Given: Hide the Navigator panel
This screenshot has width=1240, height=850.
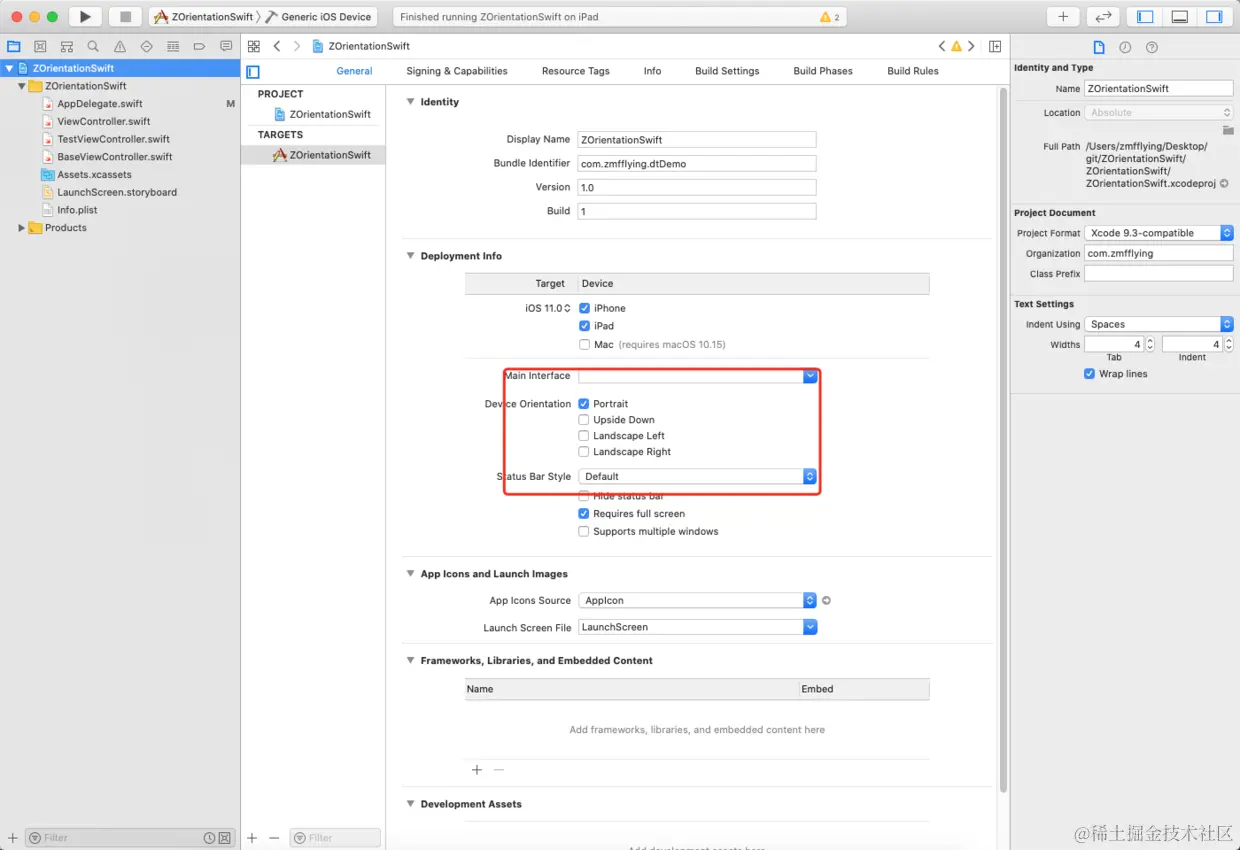Looking at the screenshot, I should click(x=1145, y=16).
